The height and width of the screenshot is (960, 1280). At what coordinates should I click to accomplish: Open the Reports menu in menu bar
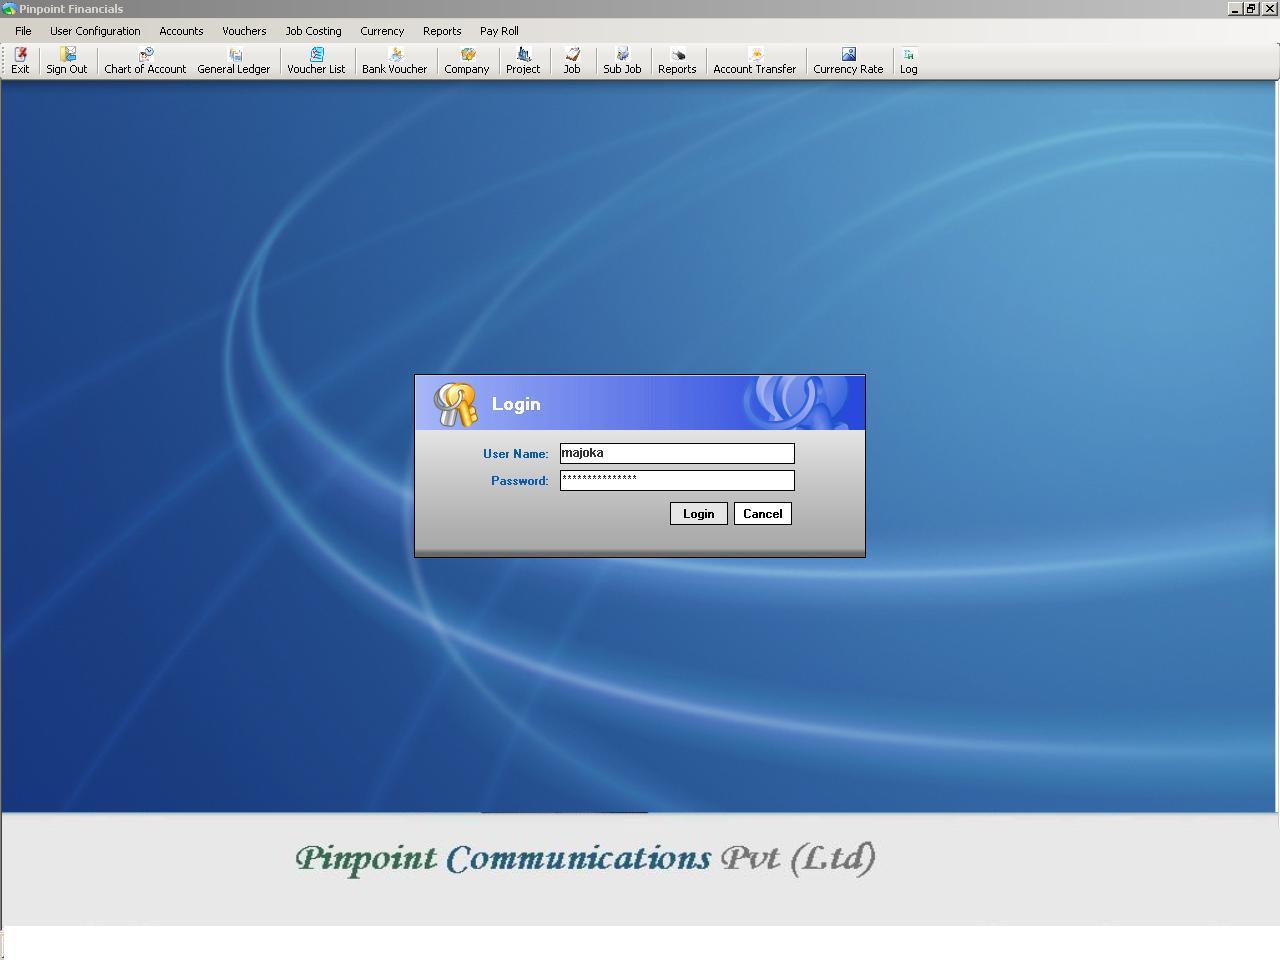tap(442, 31)
